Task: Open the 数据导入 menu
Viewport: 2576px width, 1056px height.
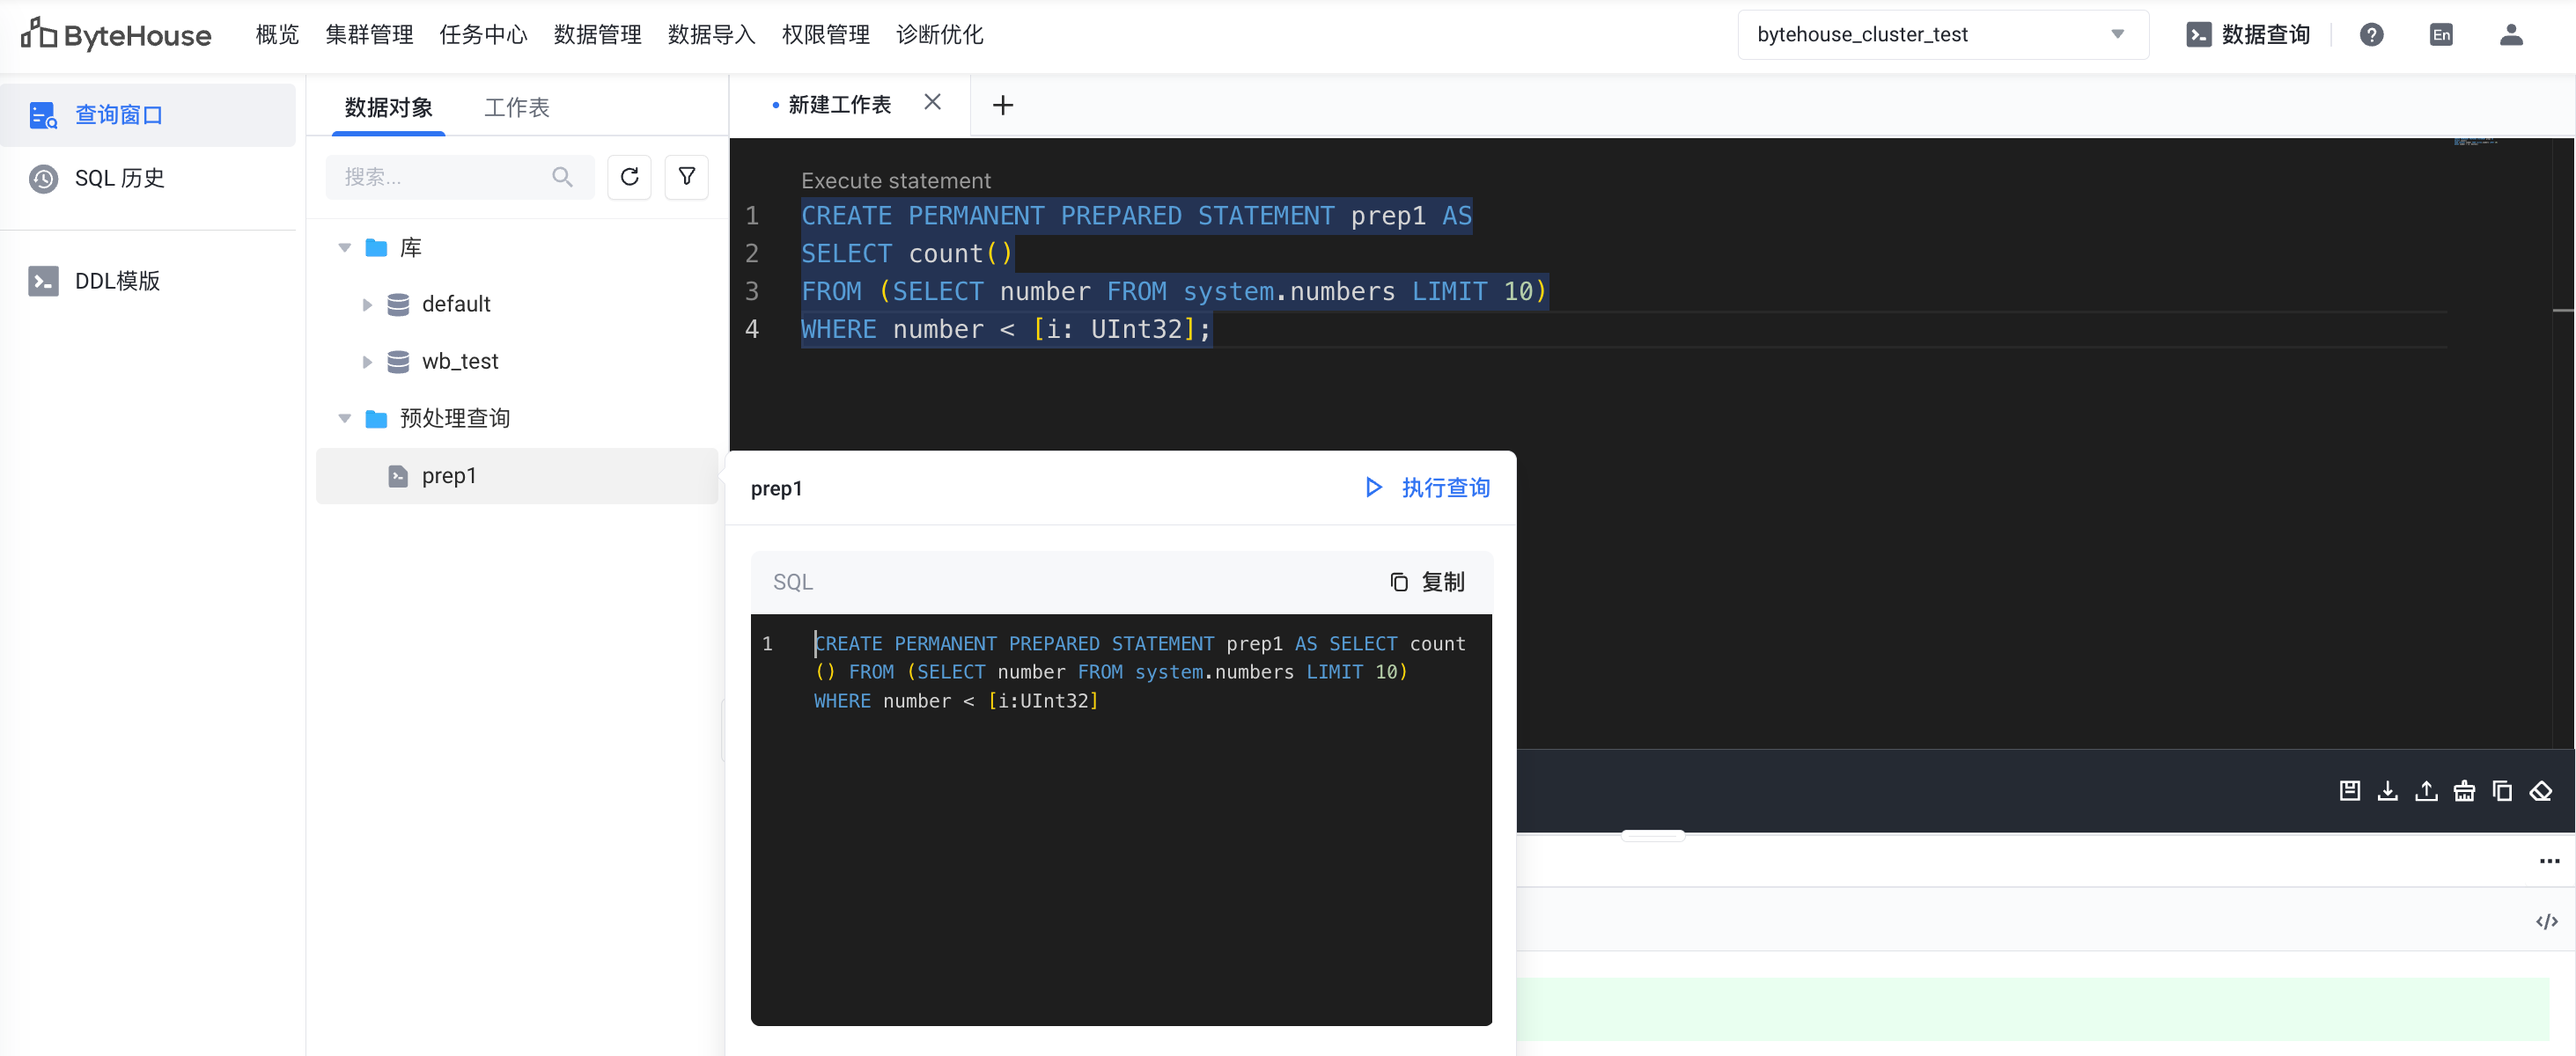Action: [711, 35]
